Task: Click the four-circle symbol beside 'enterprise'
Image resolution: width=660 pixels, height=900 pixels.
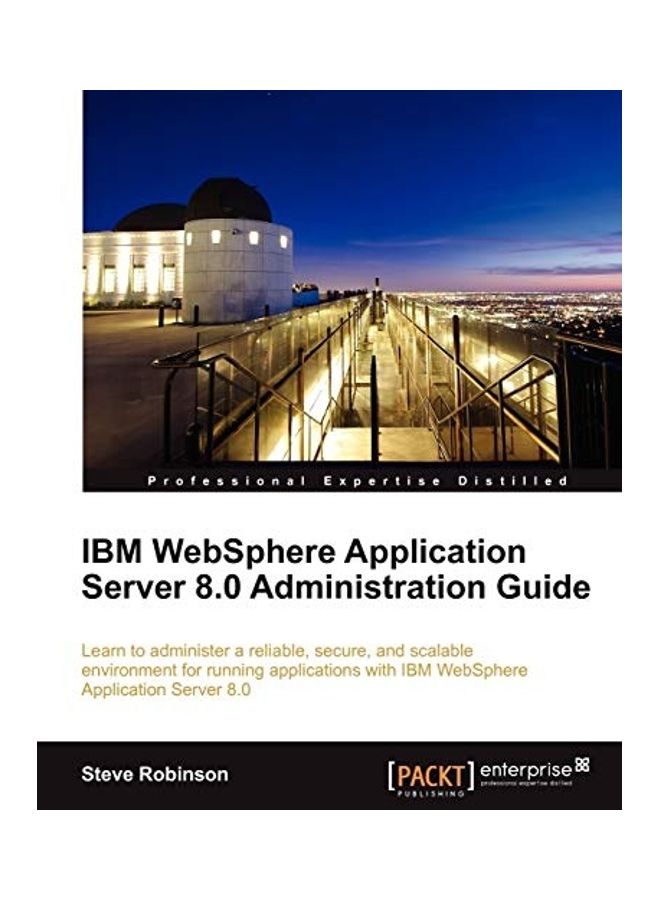Action: tap(582, 765)
